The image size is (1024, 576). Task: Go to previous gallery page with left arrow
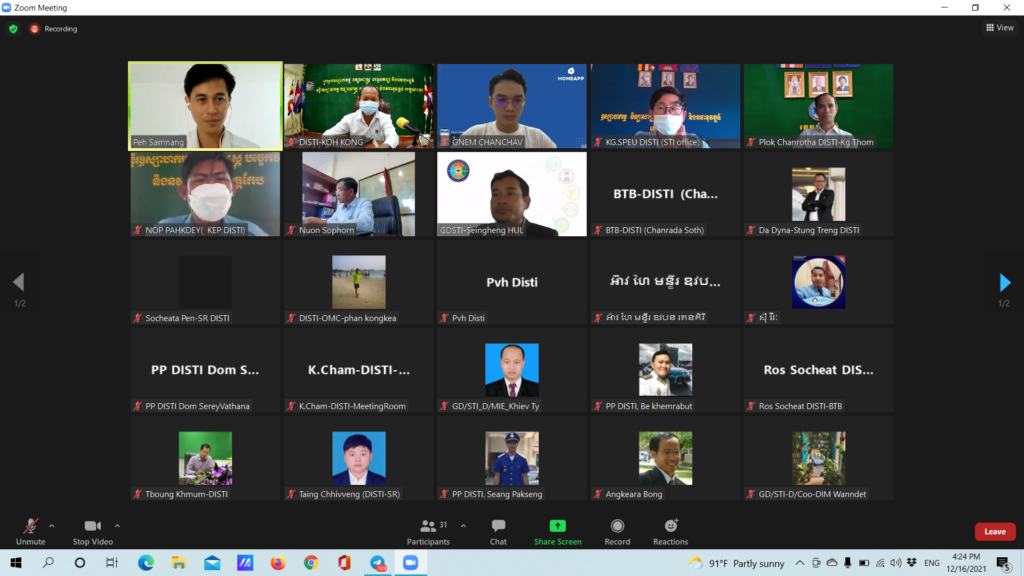(18, 283)
